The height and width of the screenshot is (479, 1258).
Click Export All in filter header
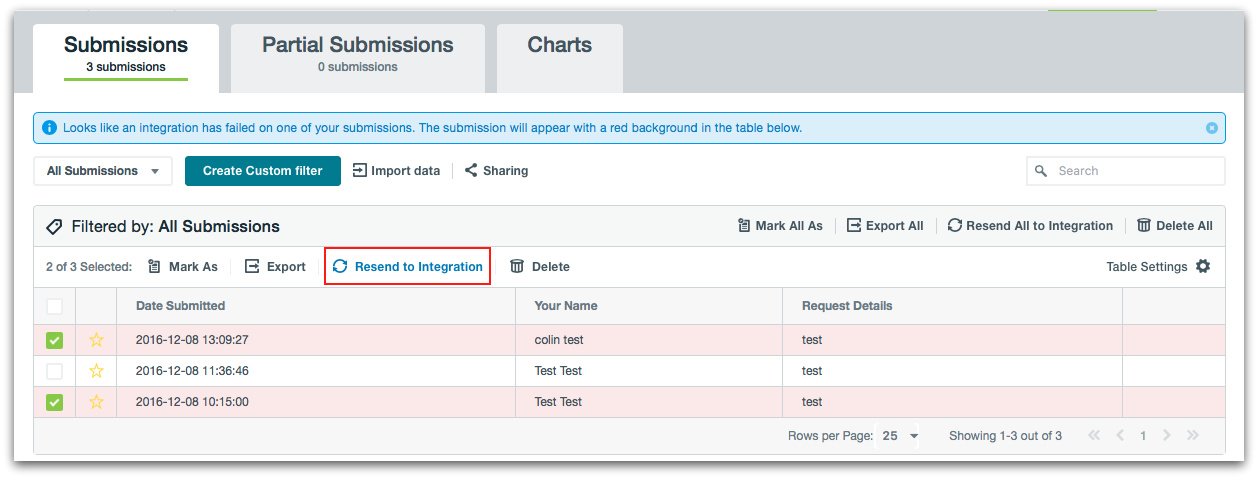pos(885,226)
